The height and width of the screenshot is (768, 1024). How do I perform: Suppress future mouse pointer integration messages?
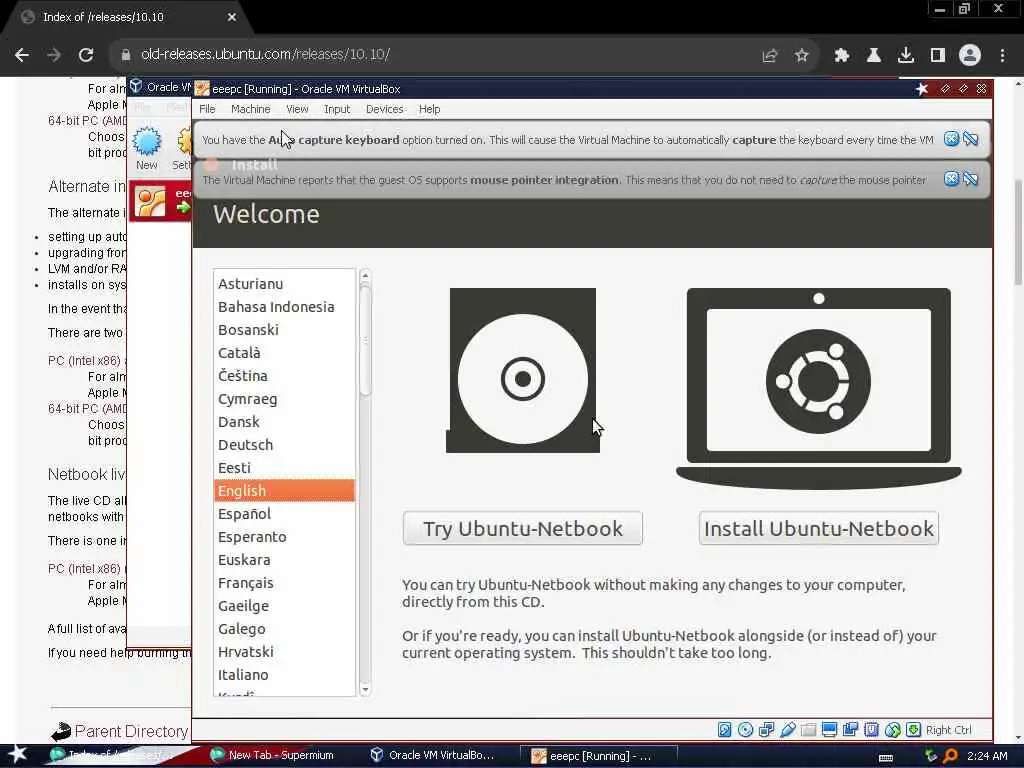coord(971,178)
